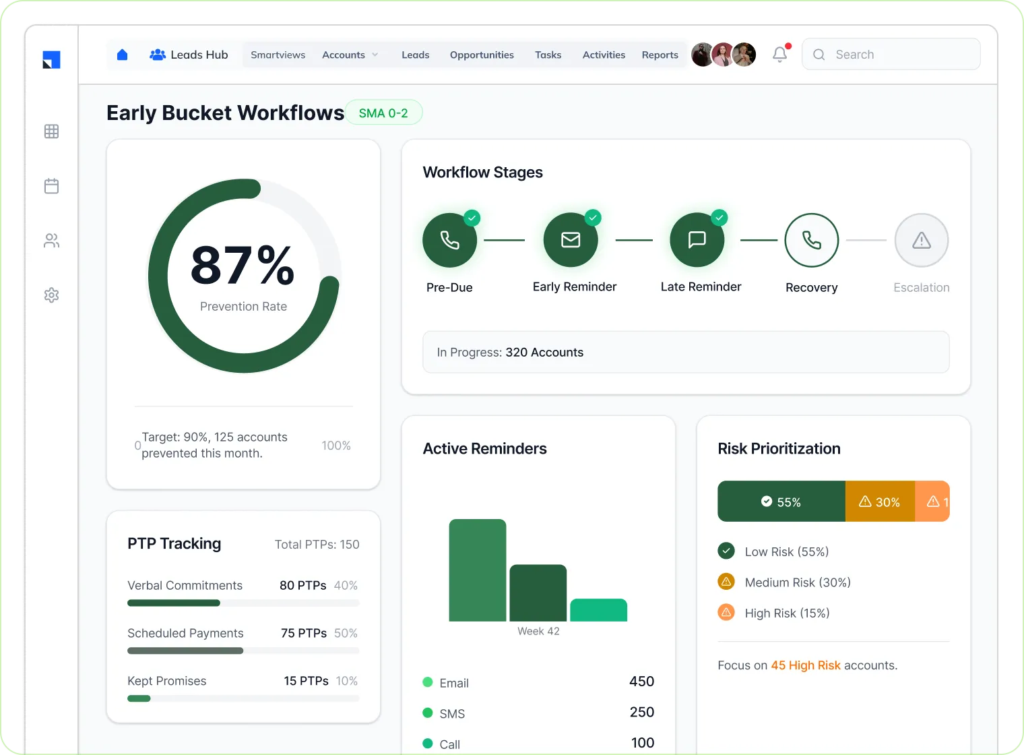Click the Call legend dot
The height and width of the screenshot is (755, 1024).
pos(428,743)
